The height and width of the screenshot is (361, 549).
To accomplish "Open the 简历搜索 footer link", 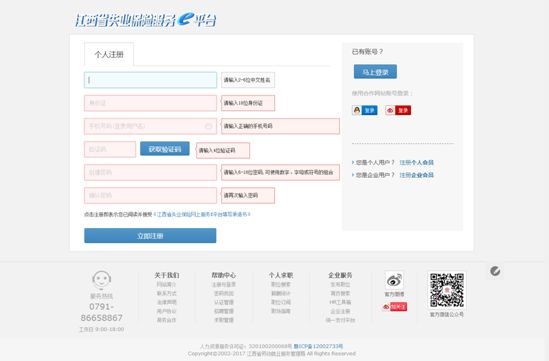I will click(x=340, y=293).
